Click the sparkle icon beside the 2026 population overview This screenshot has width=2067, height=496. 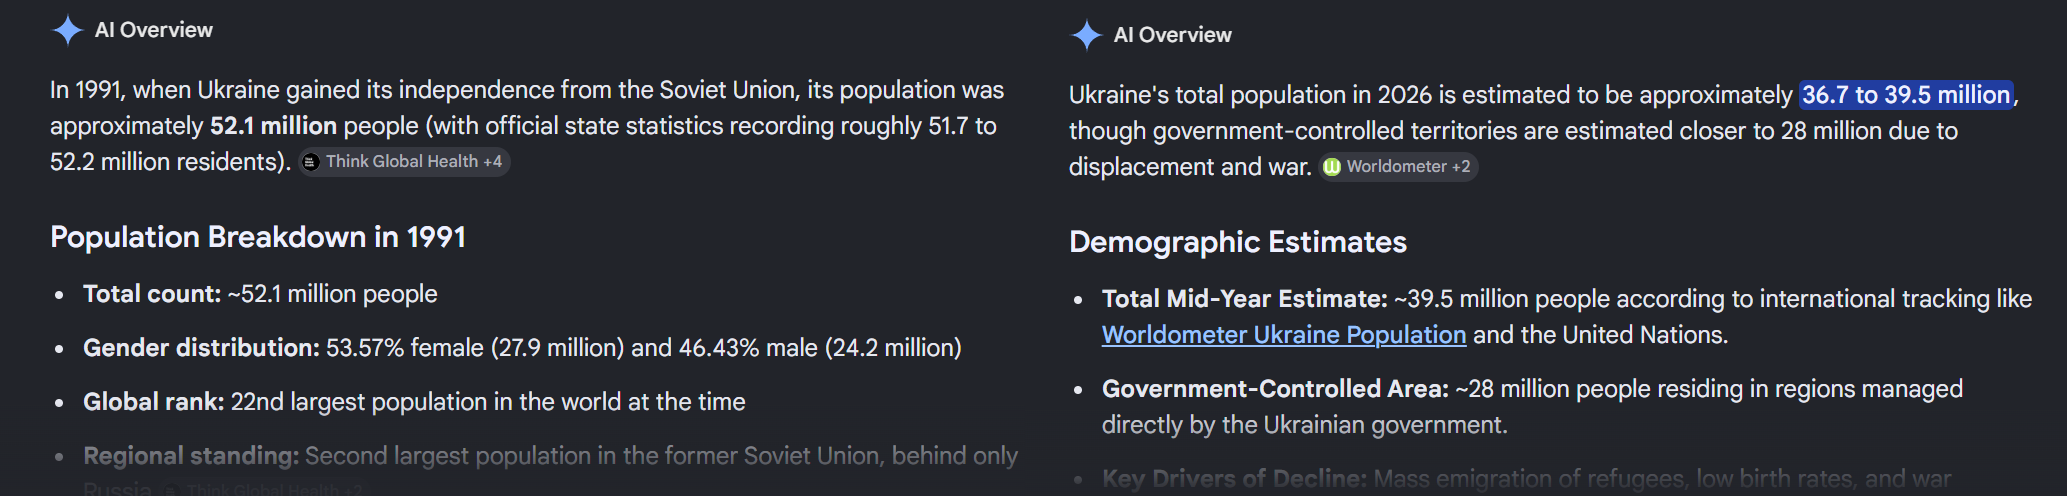point(1086,35)
